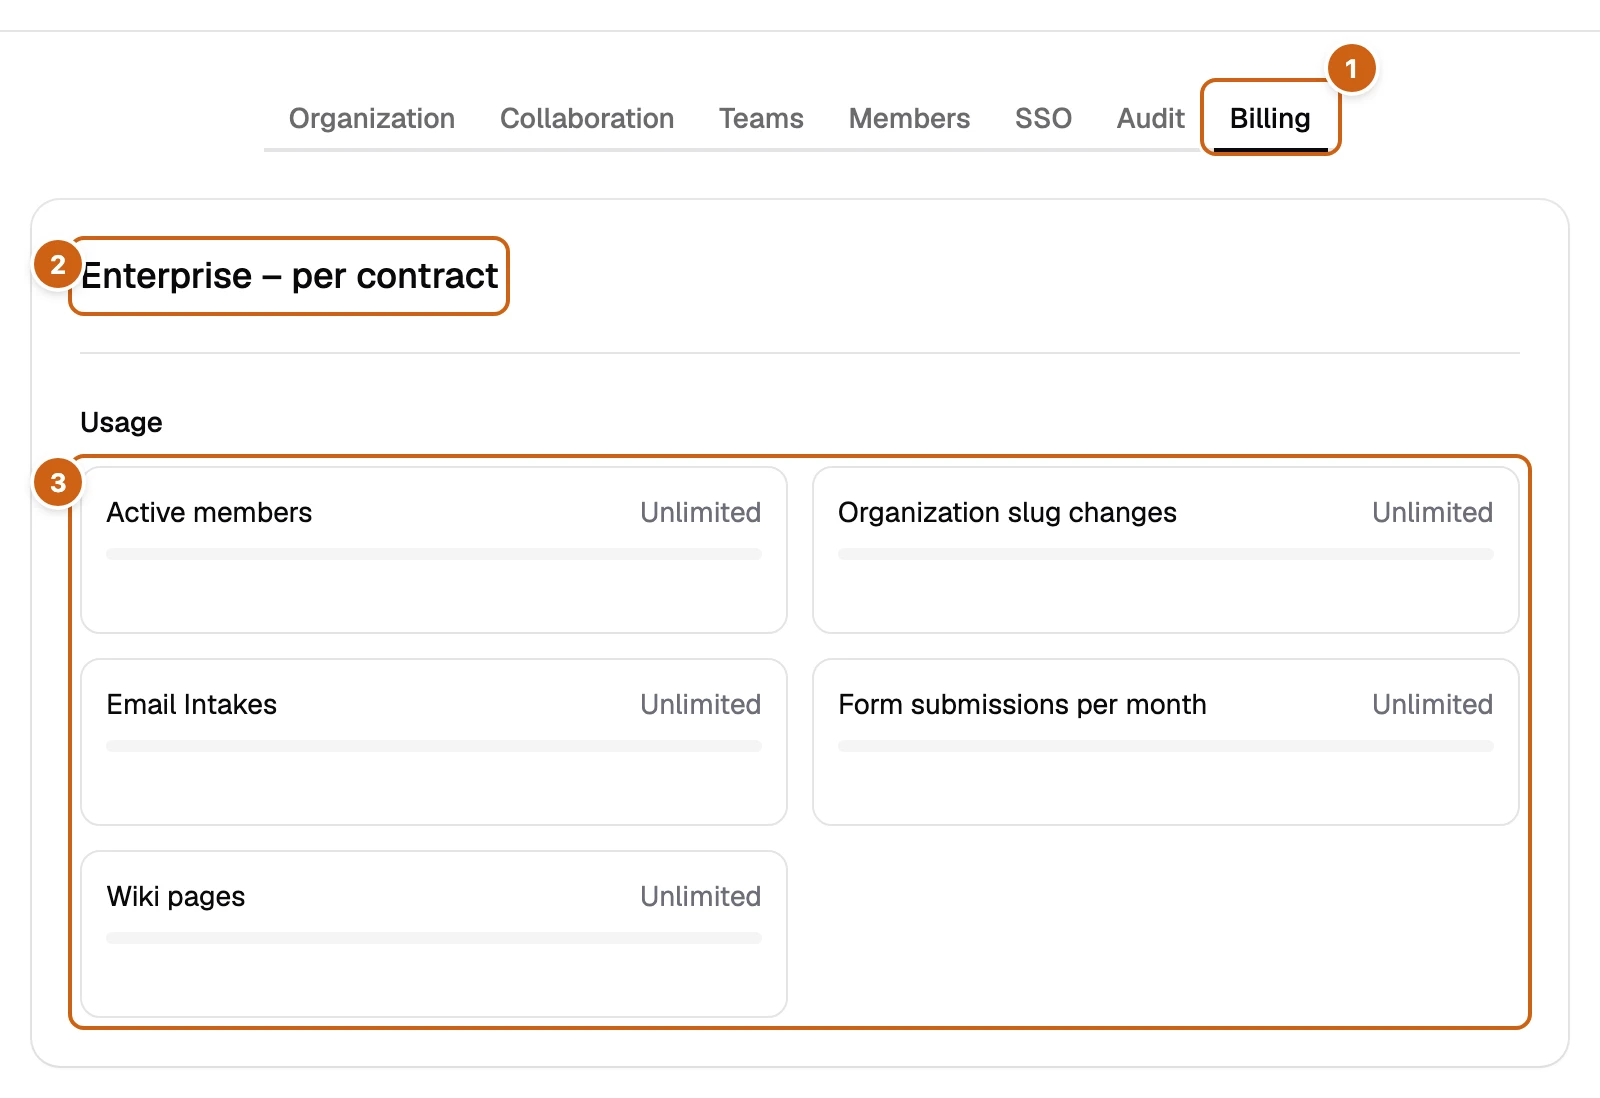Switch to the Audit tab
This screenshot has height=1098, width=1600.
tap(1150, 118)
